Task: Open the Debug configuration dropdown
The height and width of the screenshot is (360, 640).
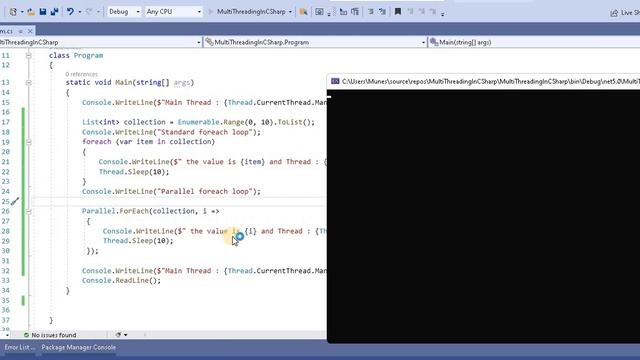Action: pyautogui.click(x=124, y=12)
